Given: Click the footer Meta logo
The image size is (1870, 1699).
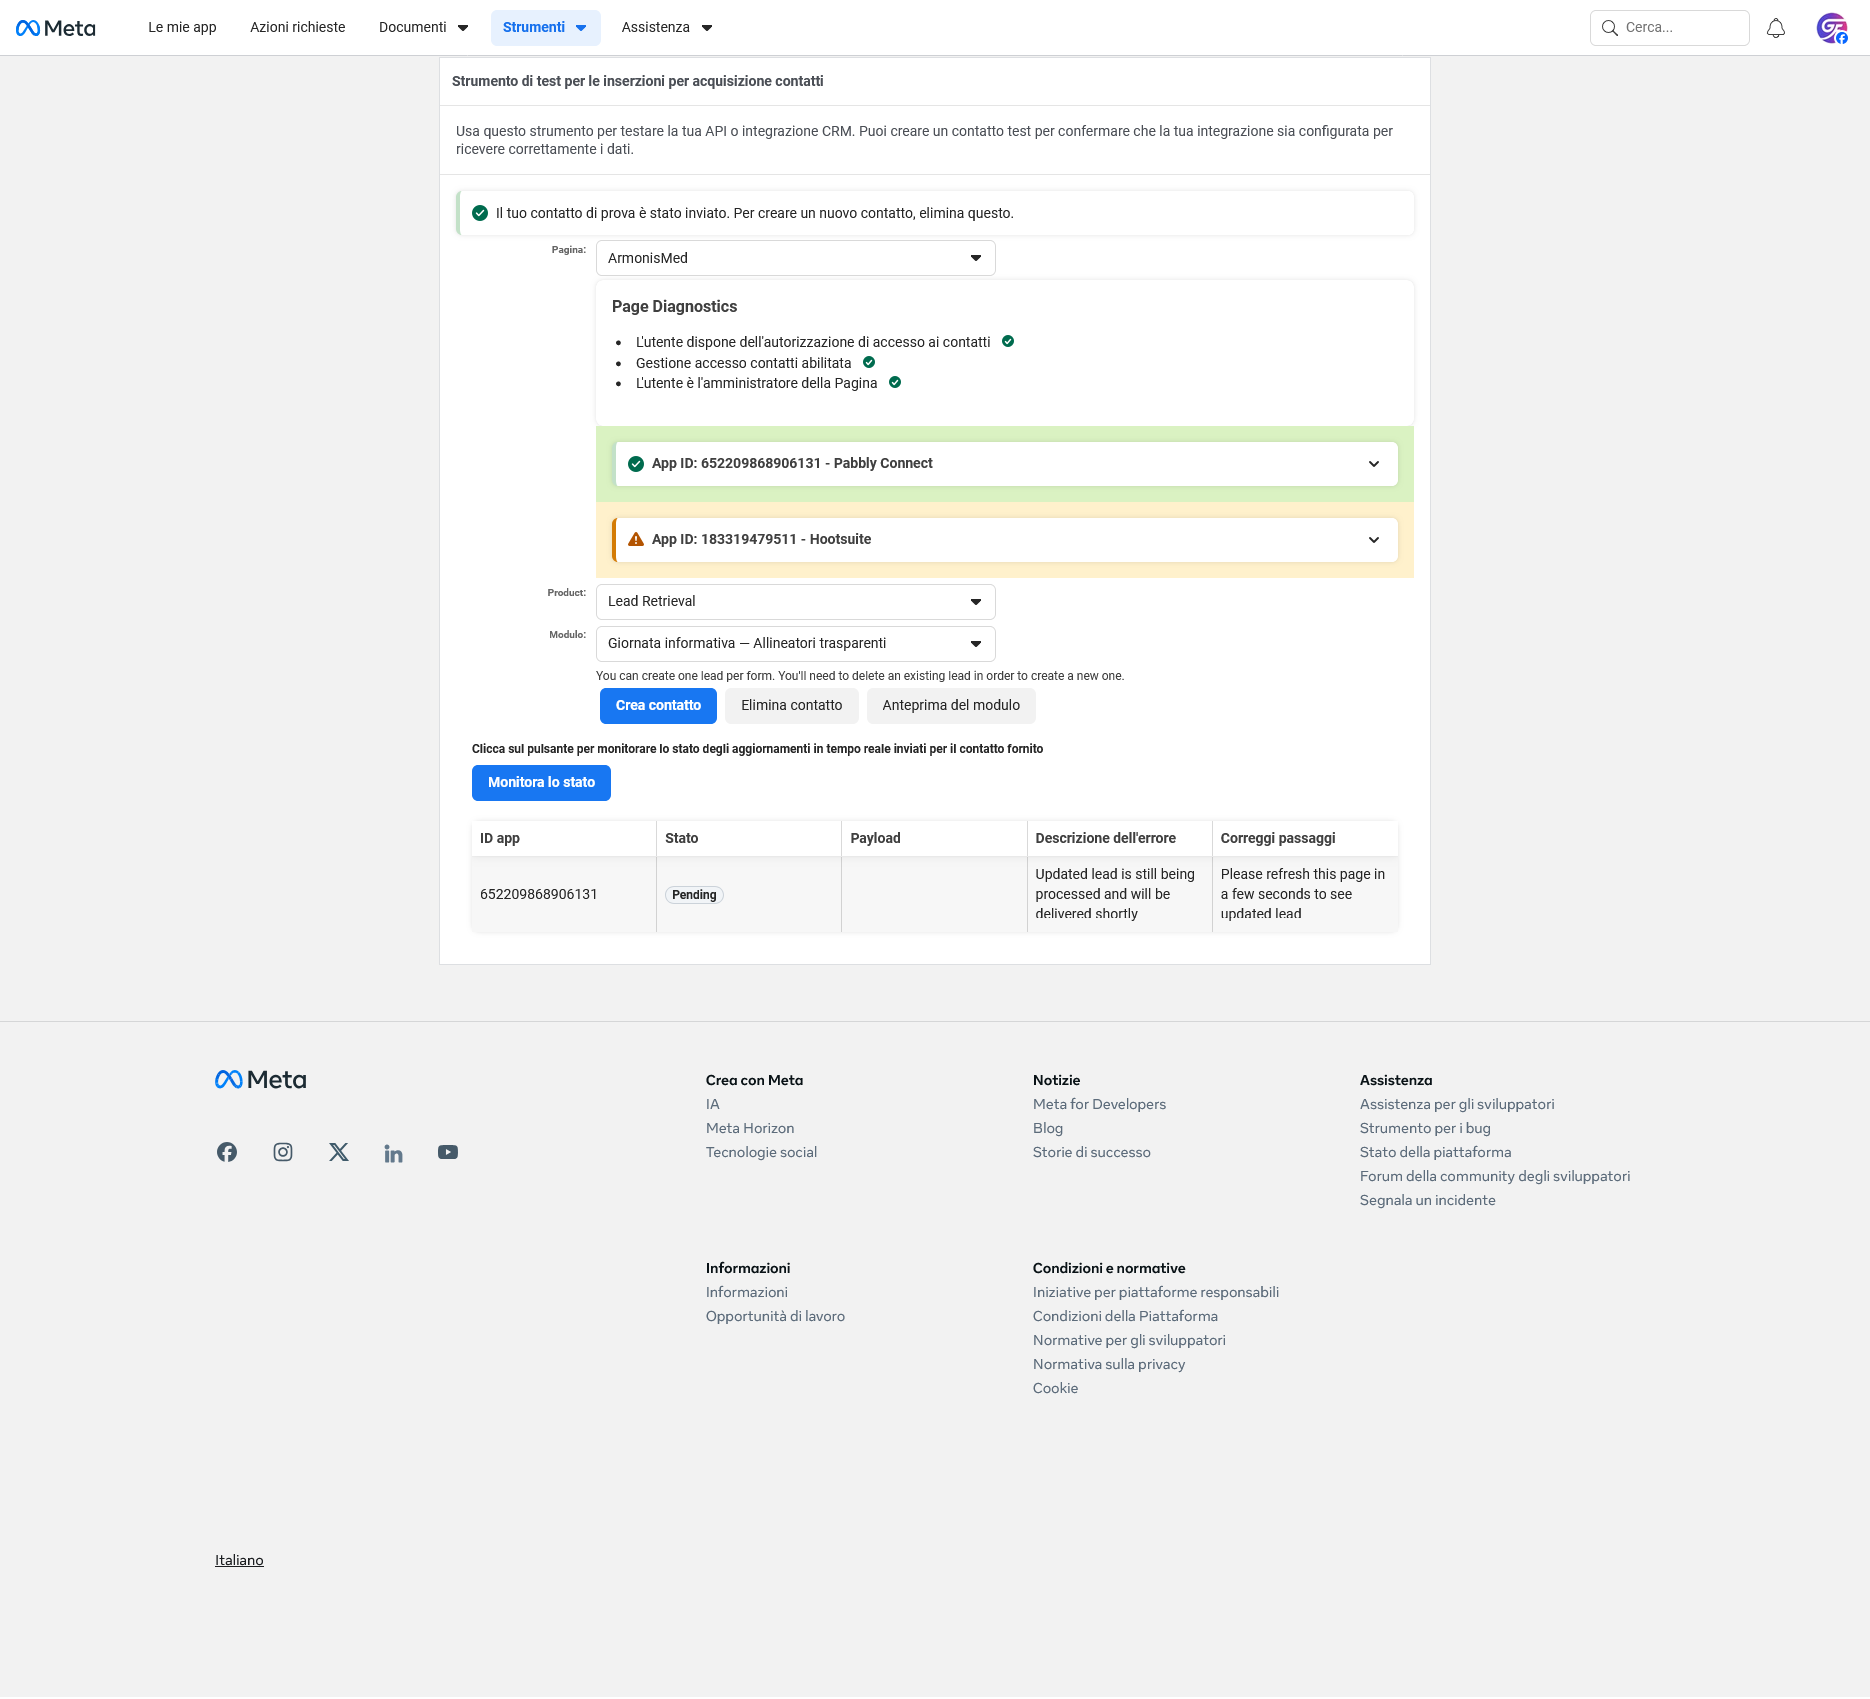Looking at the screenshot, I should coord(261,1080).
